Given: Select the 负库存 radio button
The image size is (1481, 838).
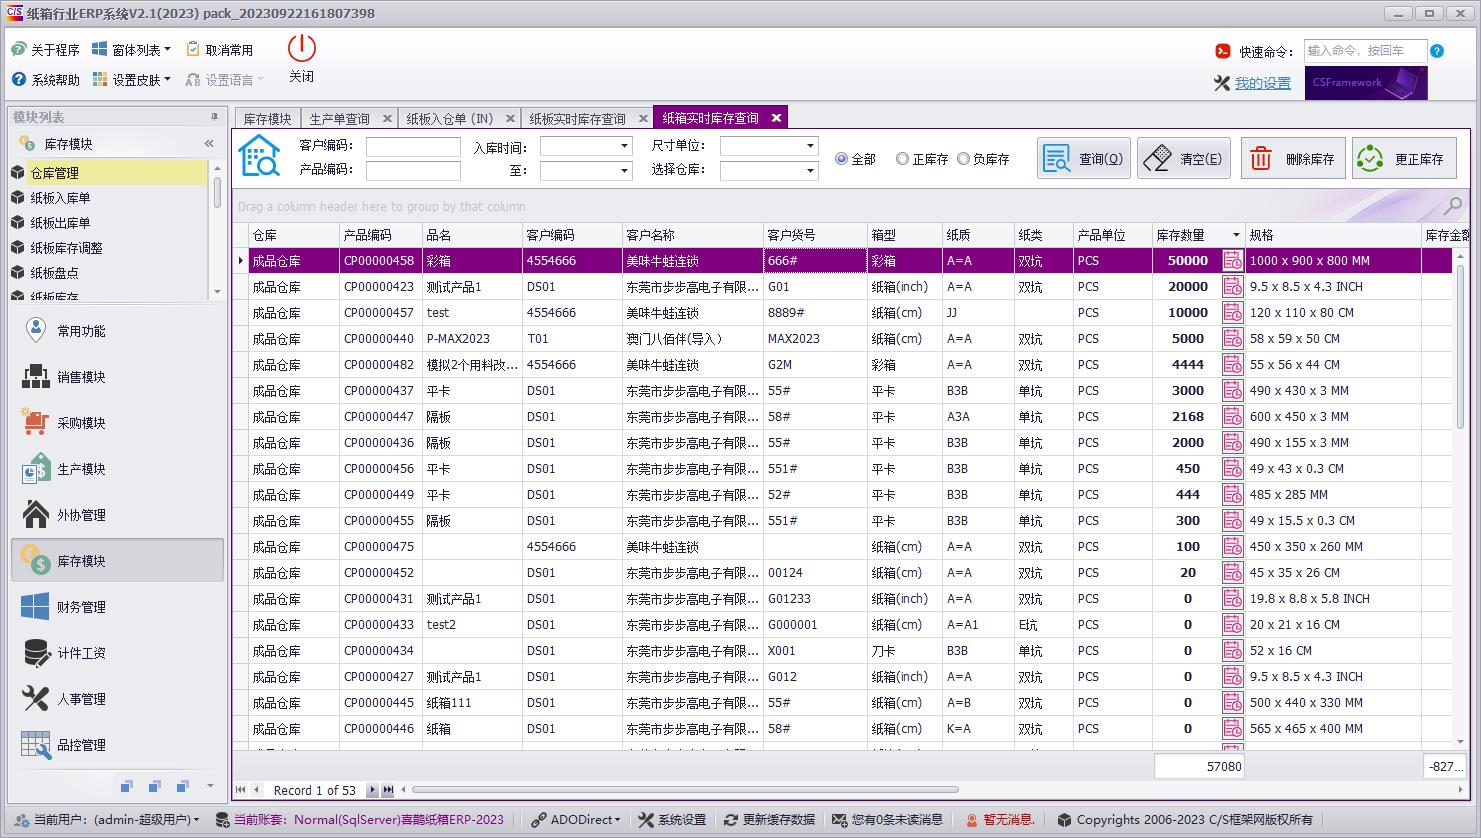Looking at the screenshot, I should pyautogui.click(x=964, y=158).
